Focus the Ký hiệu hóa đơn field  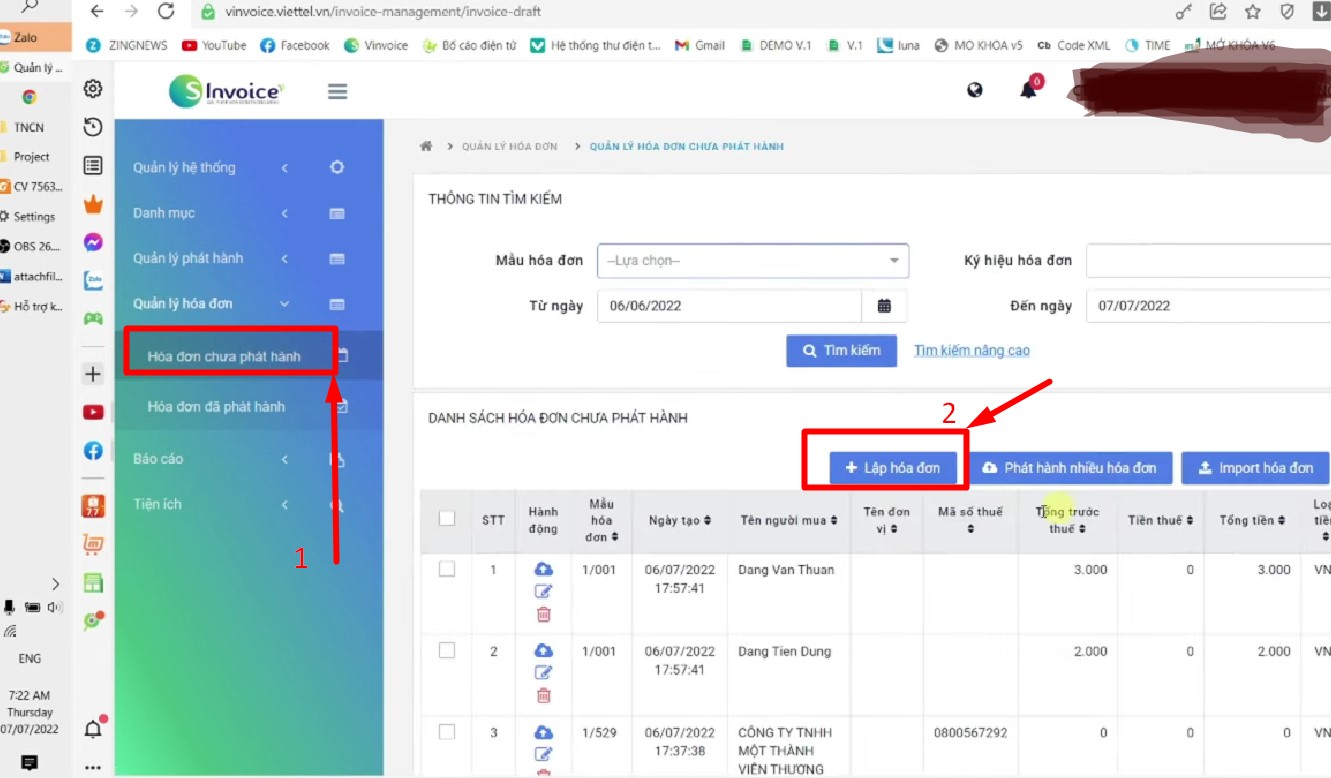pyautogui.click(x=1208, y=261)
